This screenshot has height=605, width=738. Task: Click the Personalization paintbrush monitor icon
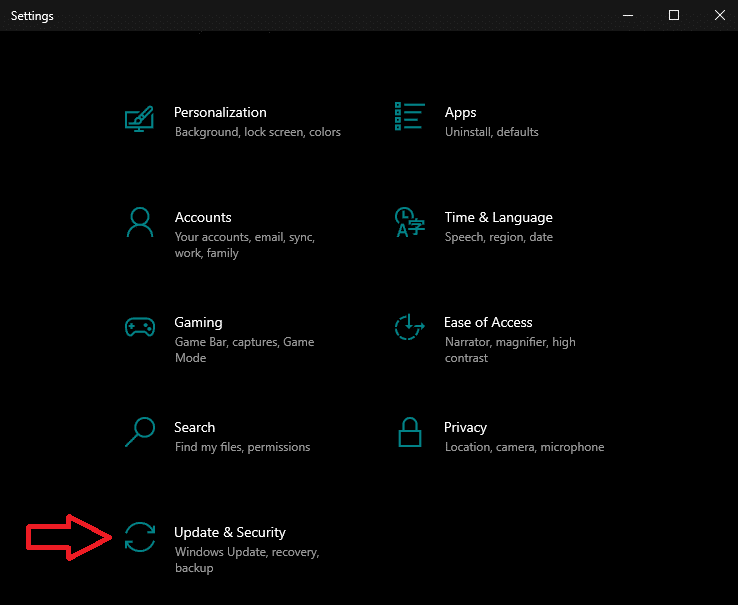coord(140,118)
